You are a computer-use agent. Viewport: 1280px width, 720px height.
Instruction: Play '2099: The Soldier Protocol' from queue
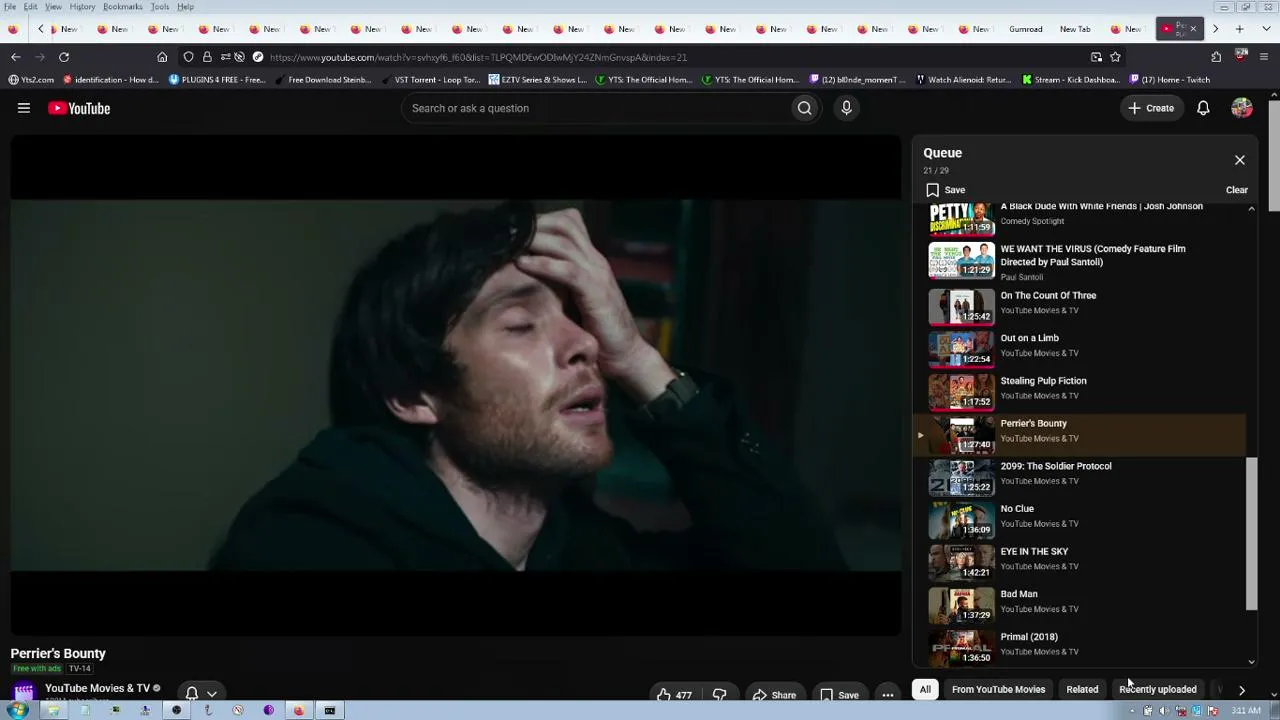[1080, 477]
